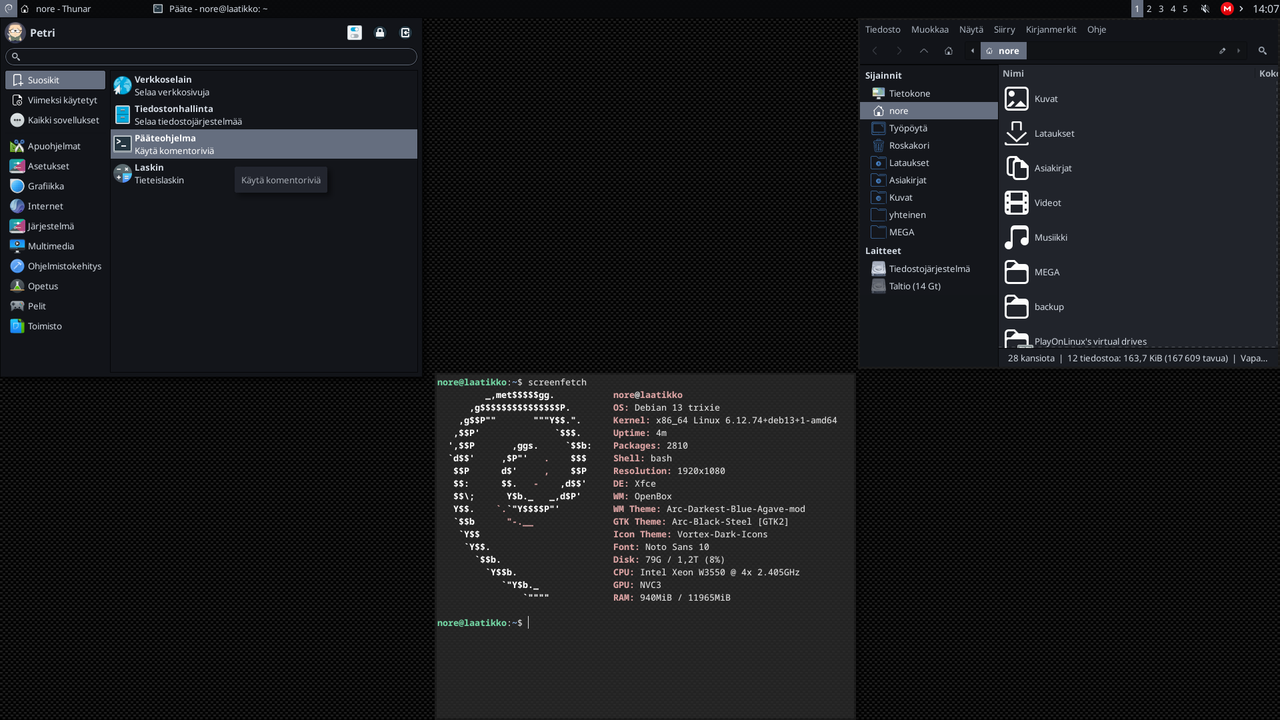
Task: Select the Kaikki sovellukset category
Action: tap(55, 120)
